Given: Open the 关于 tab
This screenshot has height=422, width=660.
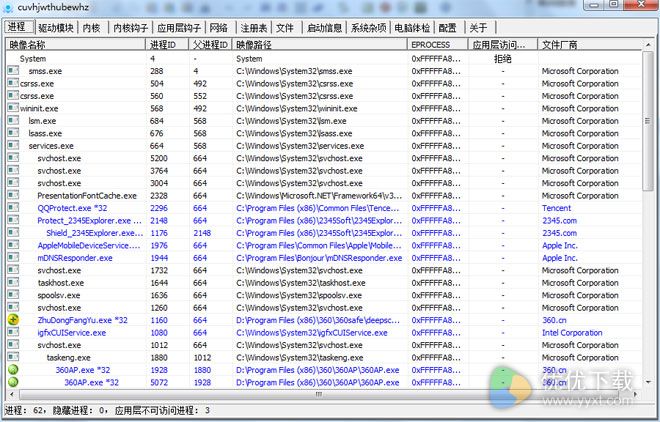Looking at the screenshot, I should pos(479,28).
